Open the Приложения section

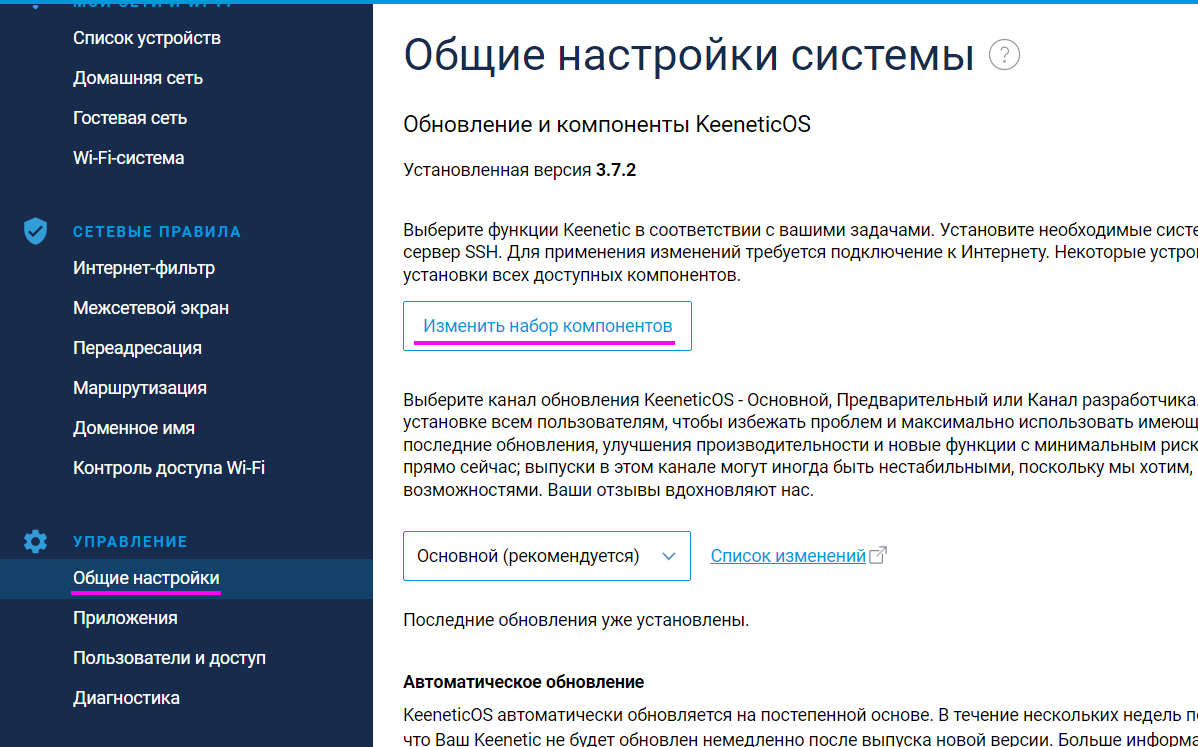click(x=125, y=618)
